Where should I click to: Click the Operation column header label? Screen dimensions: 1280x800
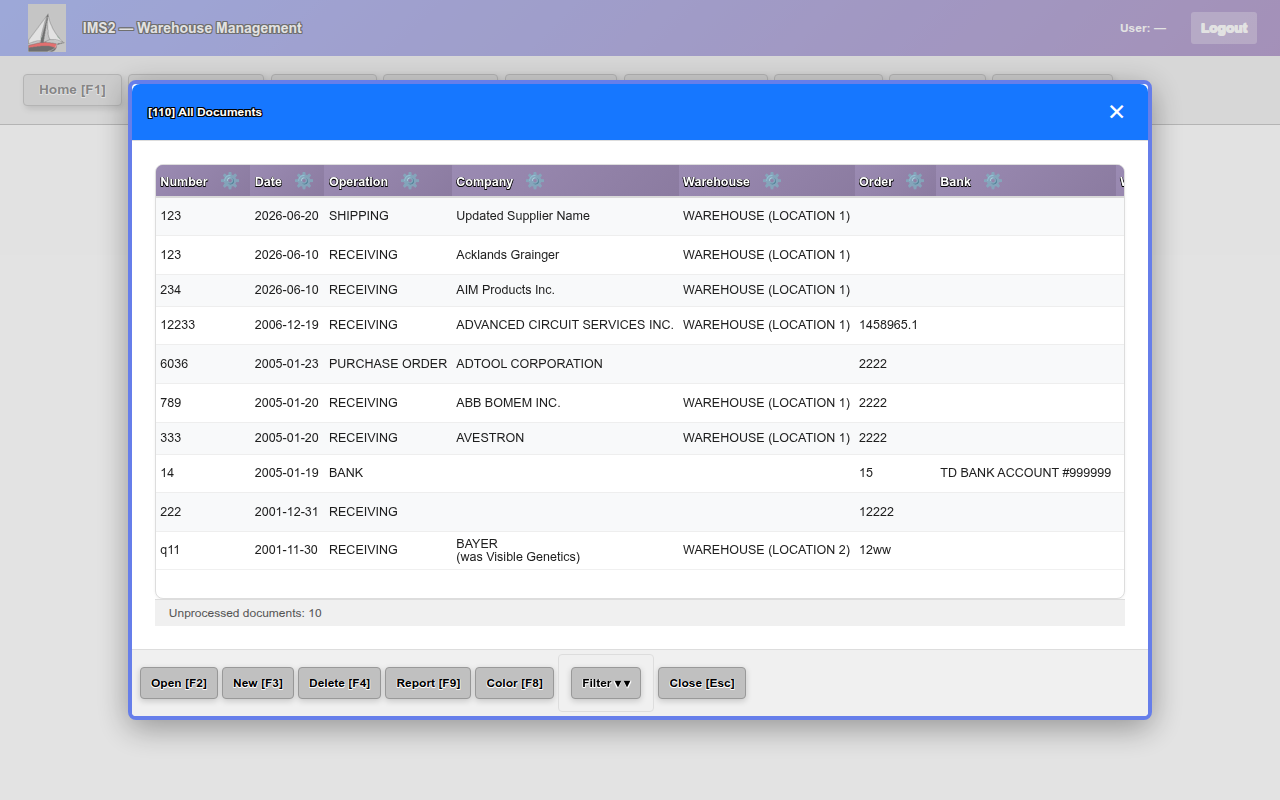point(358,182)
